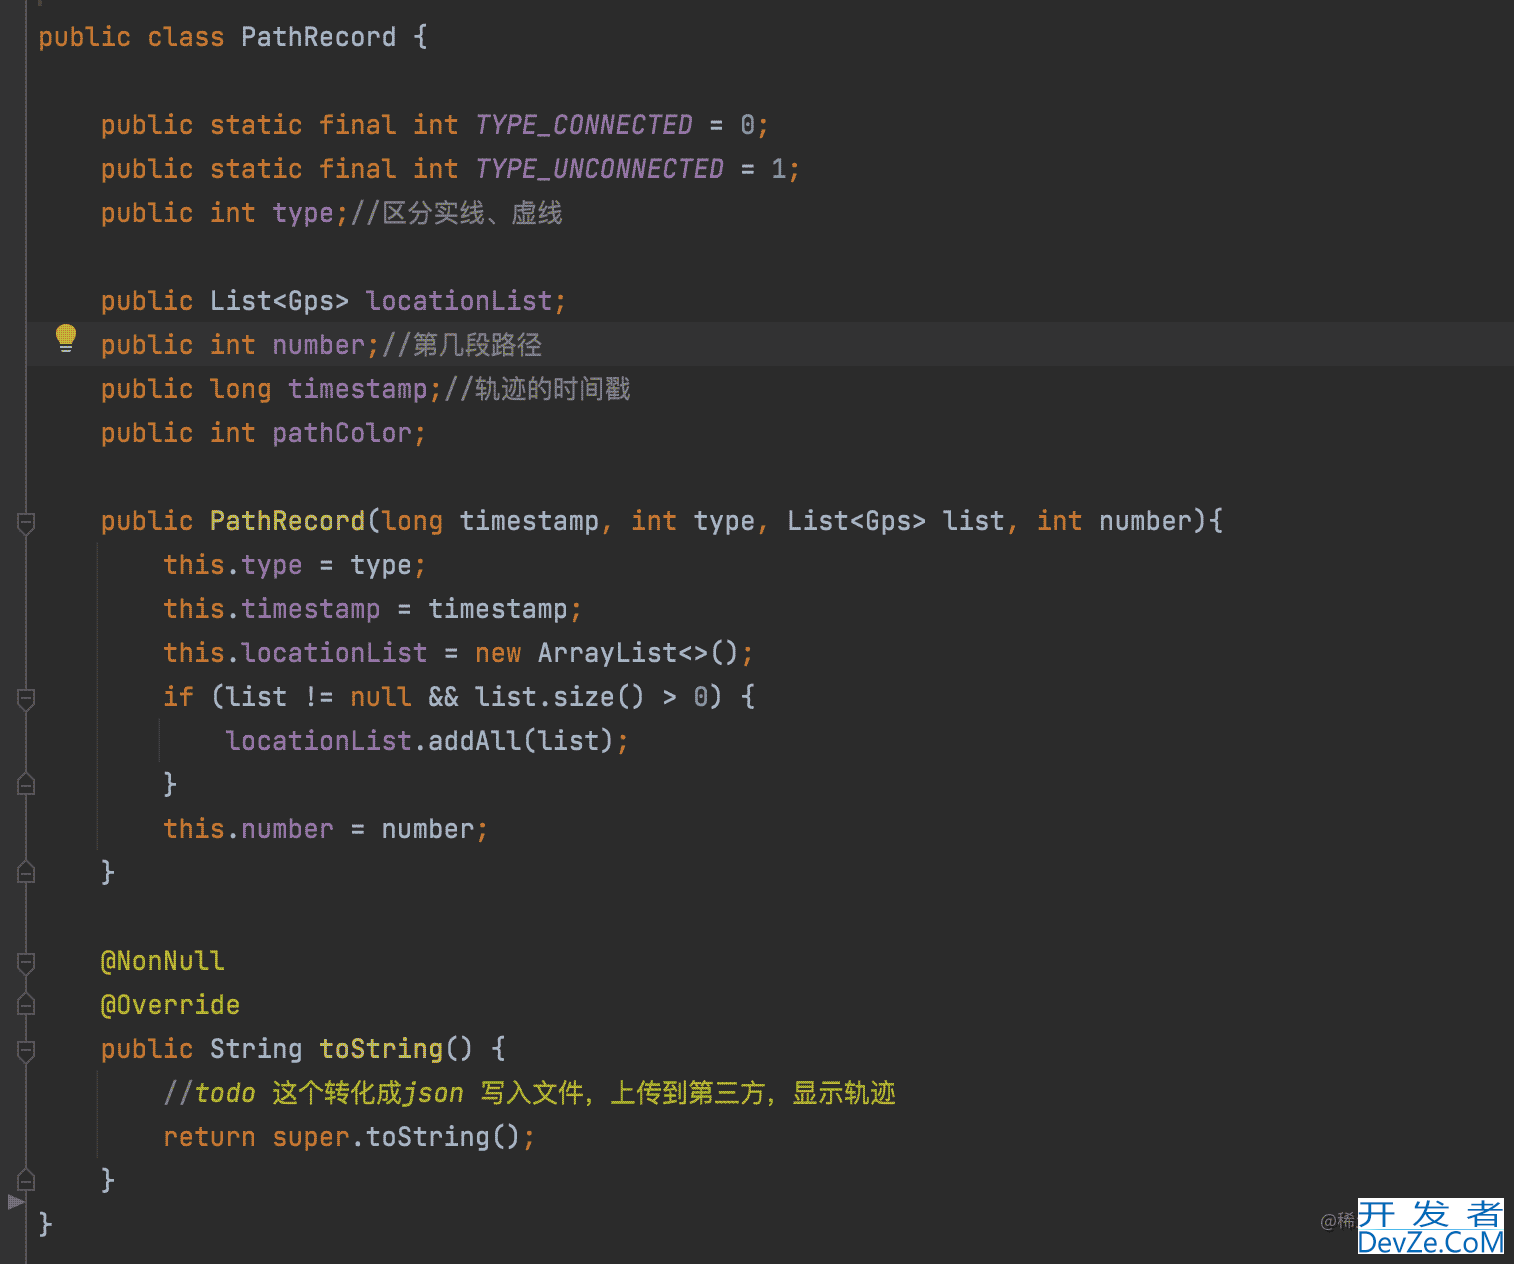This screenshot has width=1514, height=1264.
Task: Click this.type assignment line
Action: coord(294,565)
